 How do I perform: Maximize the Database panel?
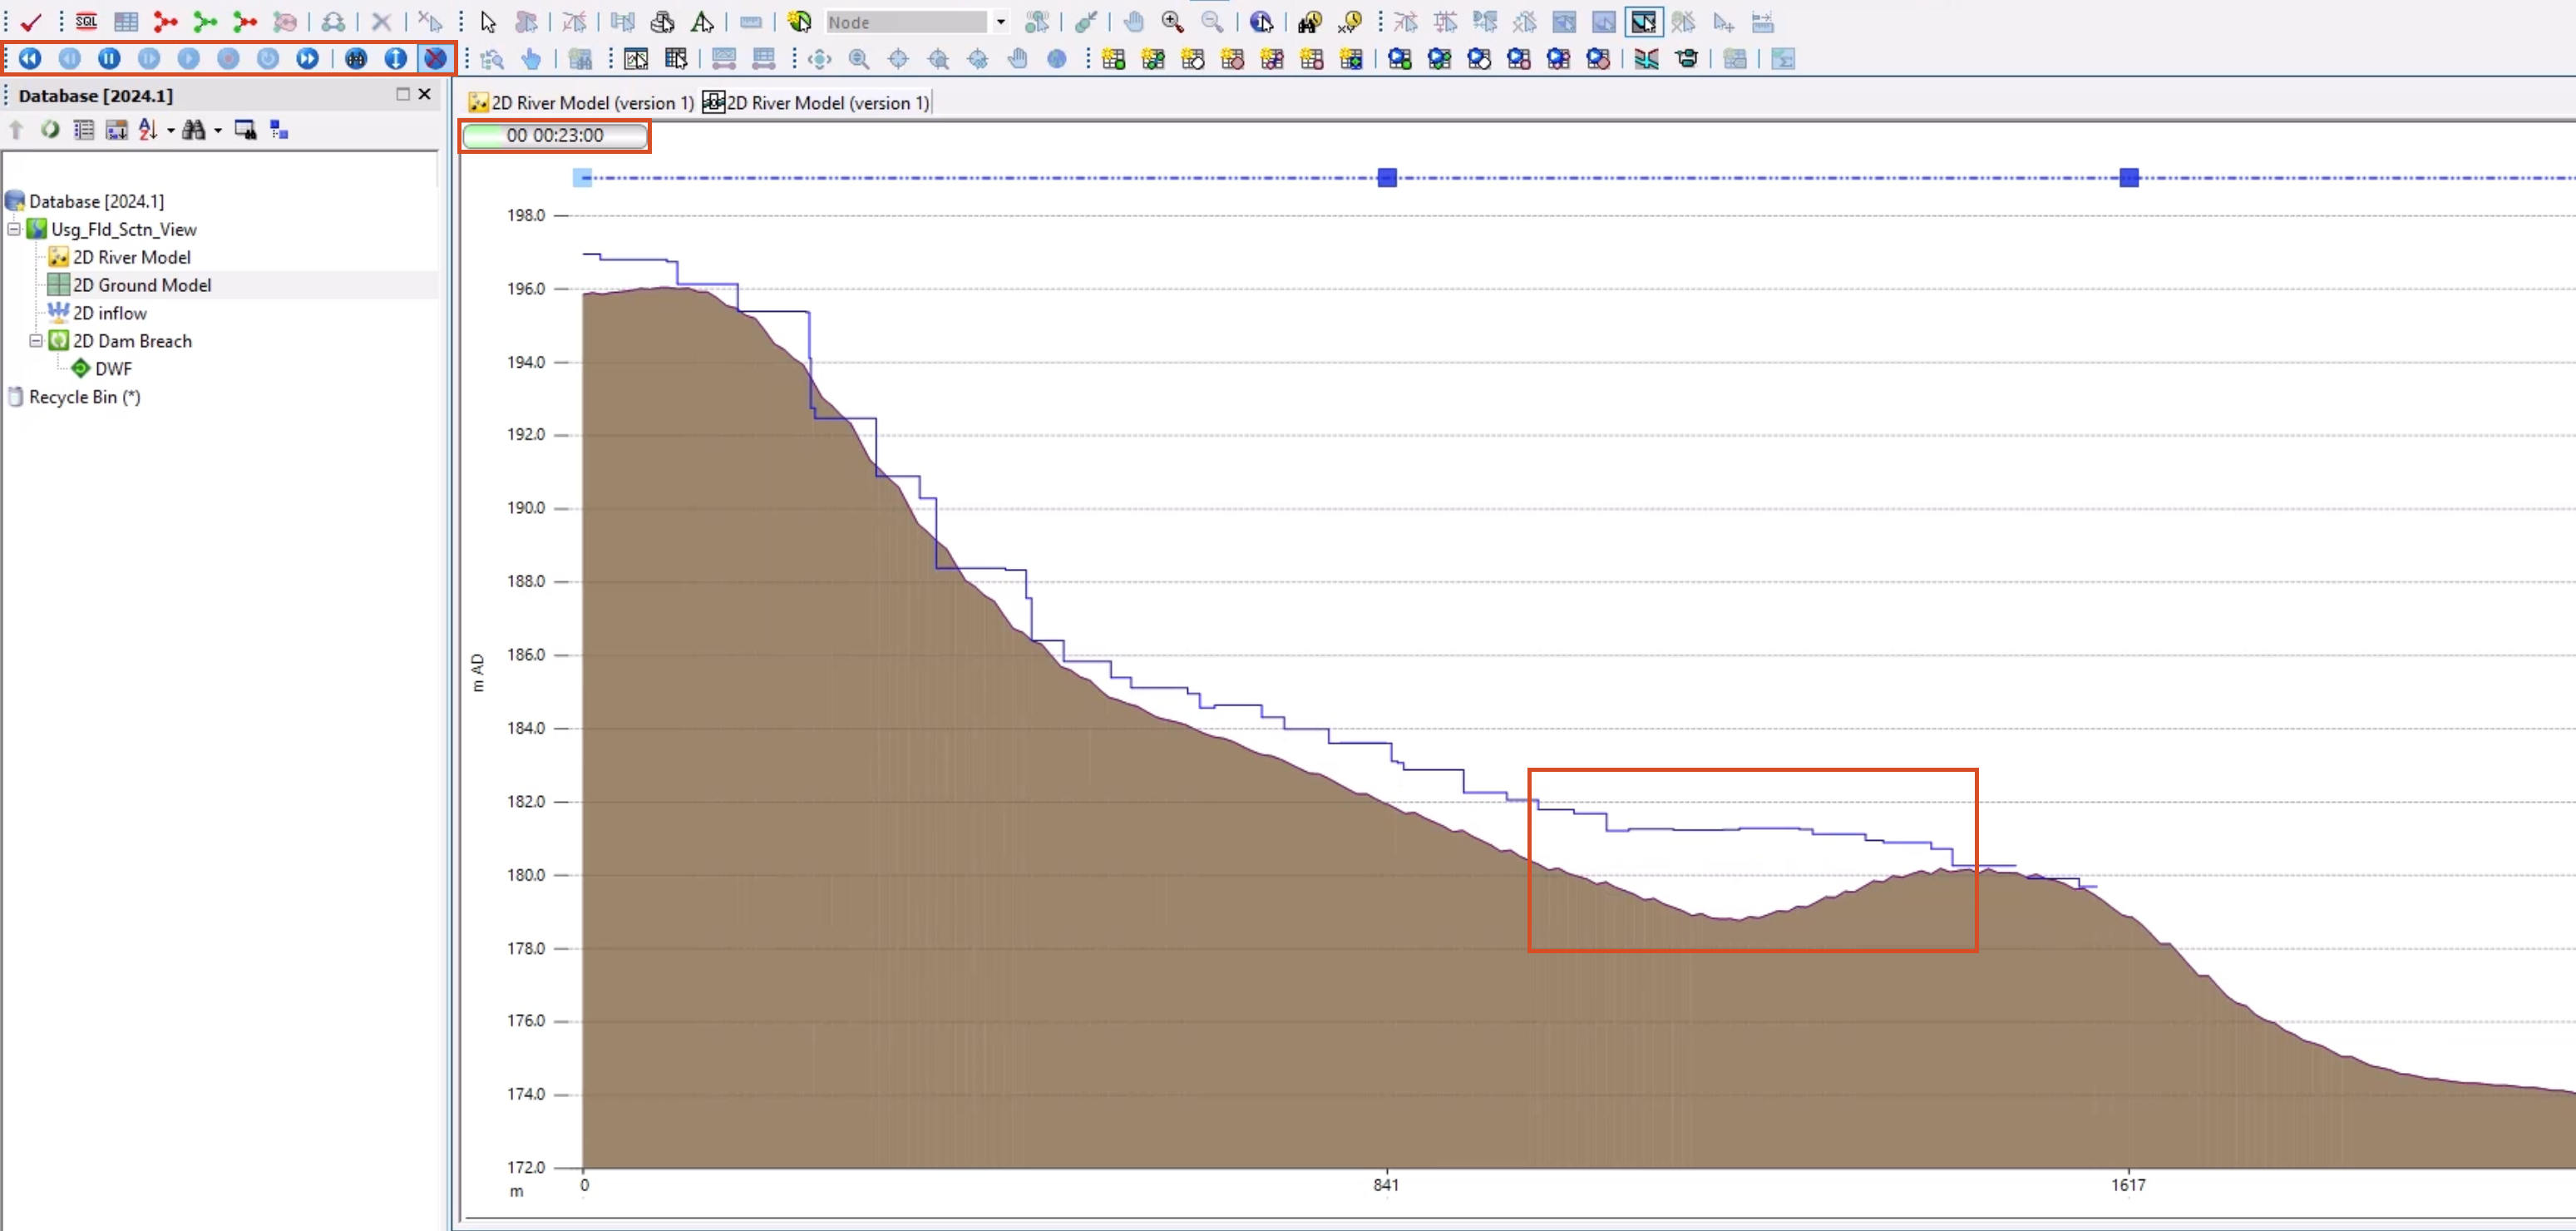click(403, 94)
